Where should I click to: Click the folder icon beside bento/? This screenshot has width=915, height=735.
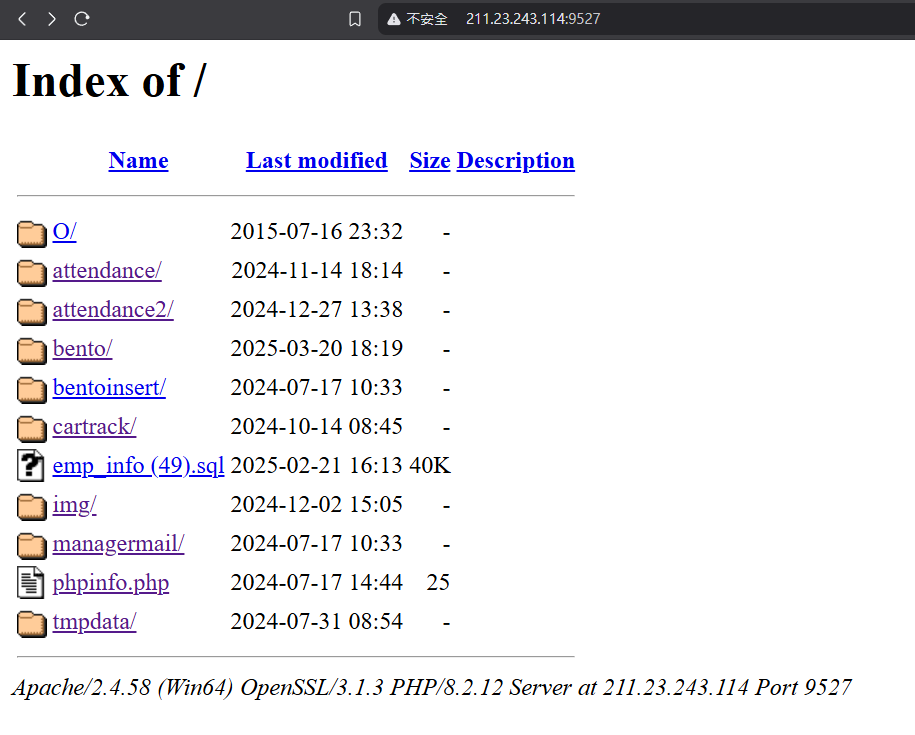click(x=32, y=351)
